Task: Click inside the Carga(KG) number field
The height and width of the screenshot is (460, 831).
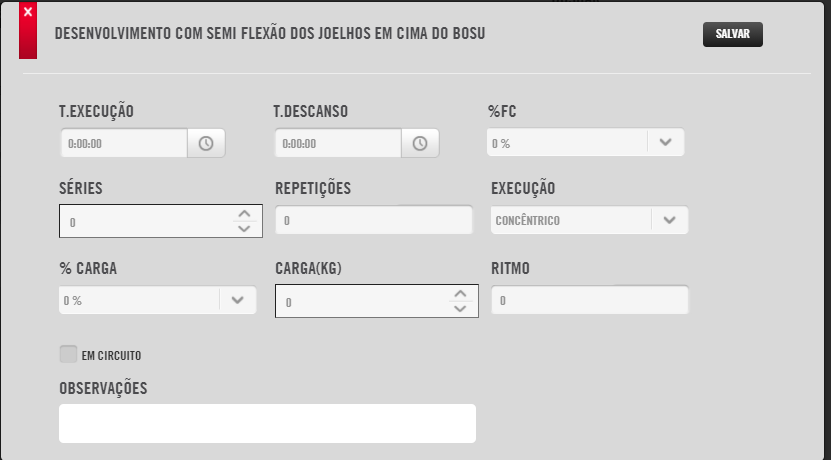Action: pyautogui.click(x=362, y=301)
